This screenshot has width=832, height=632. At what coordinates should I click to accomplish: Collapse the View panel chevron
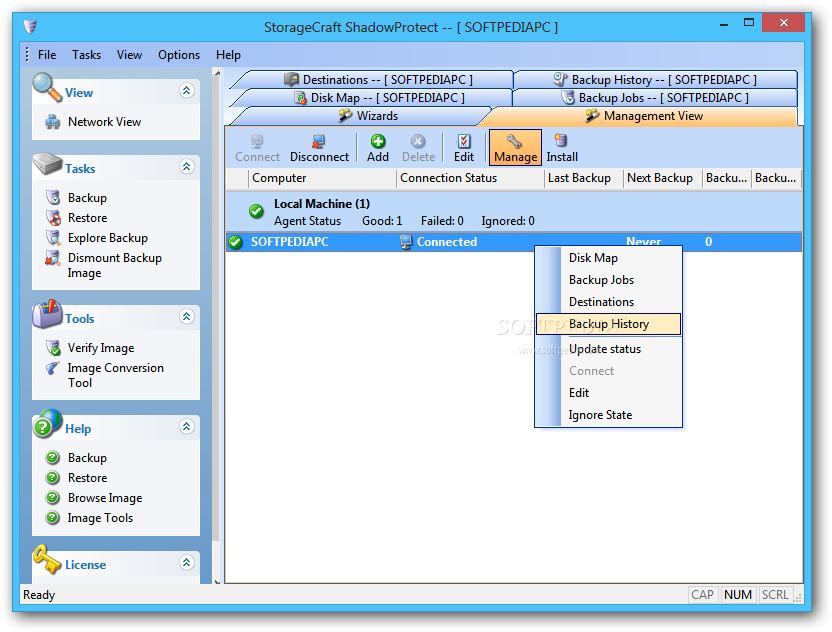pos(186,91)
